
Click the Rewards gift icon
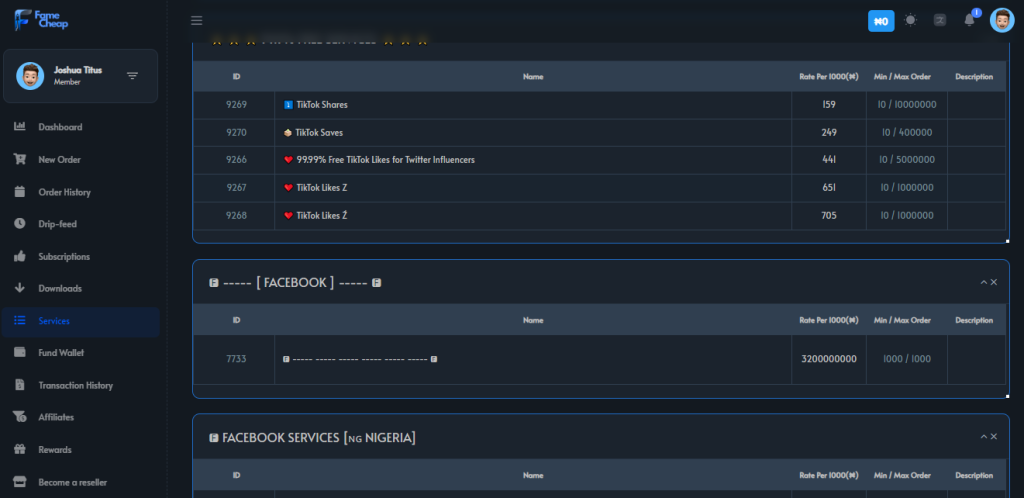20,450
